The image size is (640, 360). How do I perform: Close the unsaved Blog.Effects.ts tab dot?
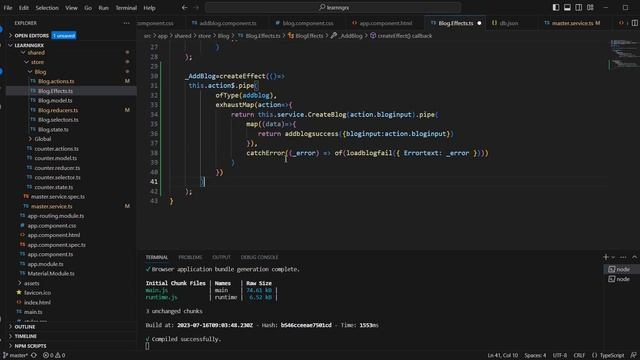click(x=479, y=23)
